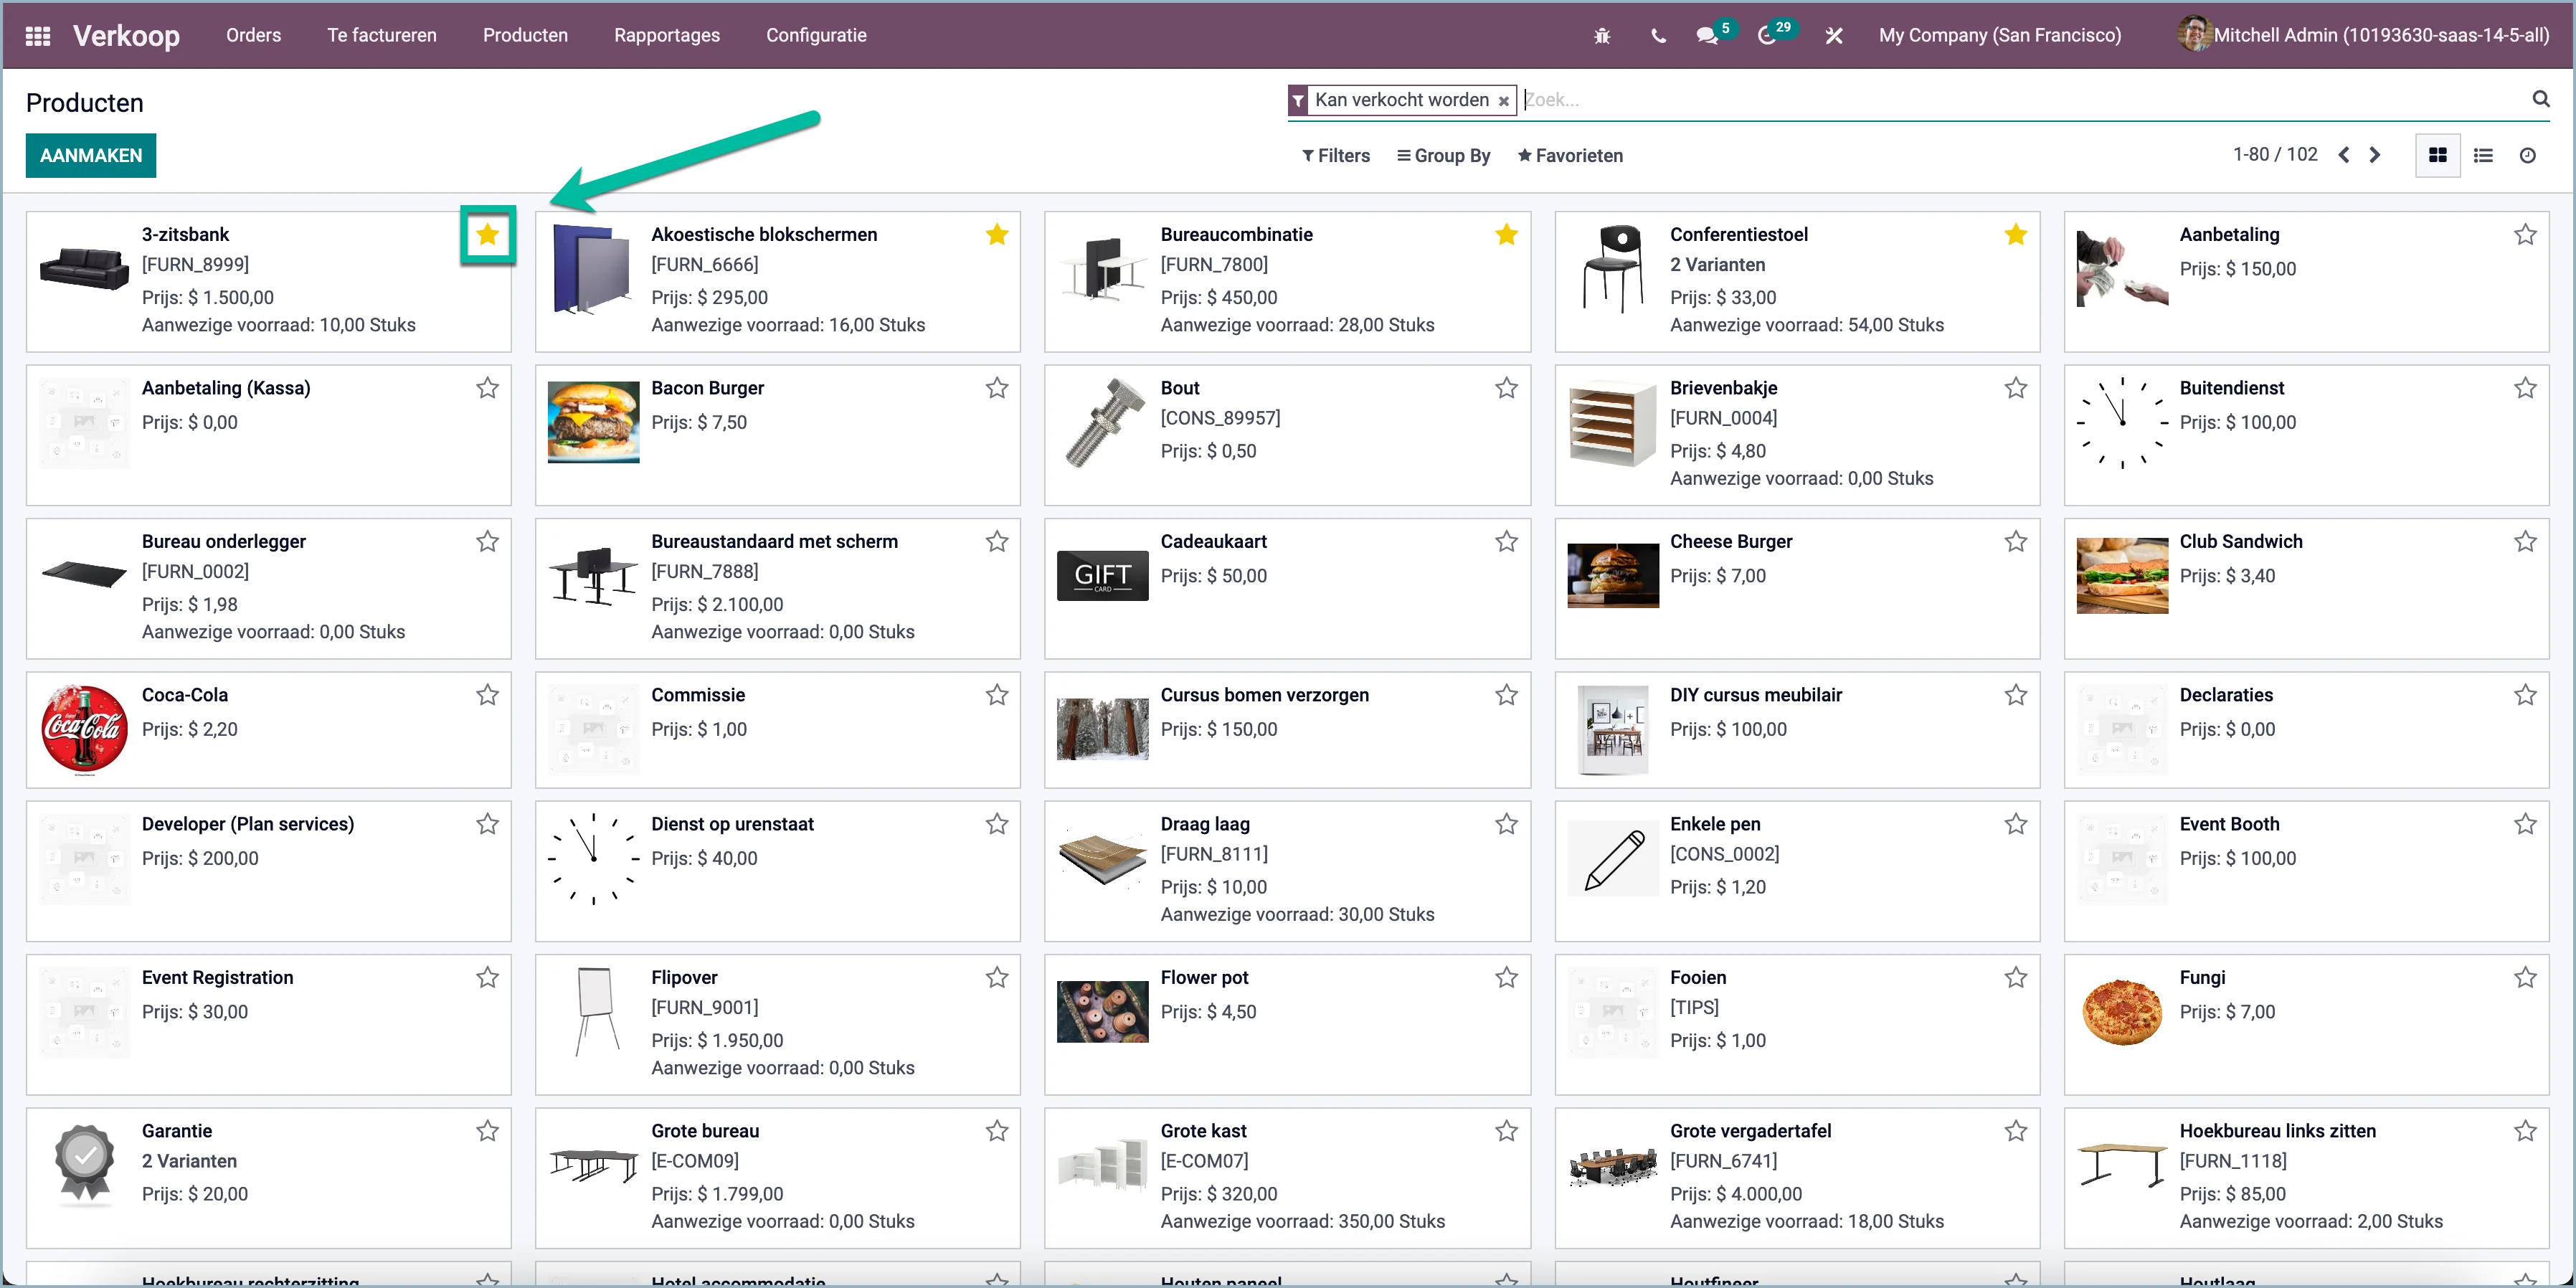Open the Buitendienst product card
Image resolution: width=2576 pixels, height=1288 pixels.
tap(2306, 435)
